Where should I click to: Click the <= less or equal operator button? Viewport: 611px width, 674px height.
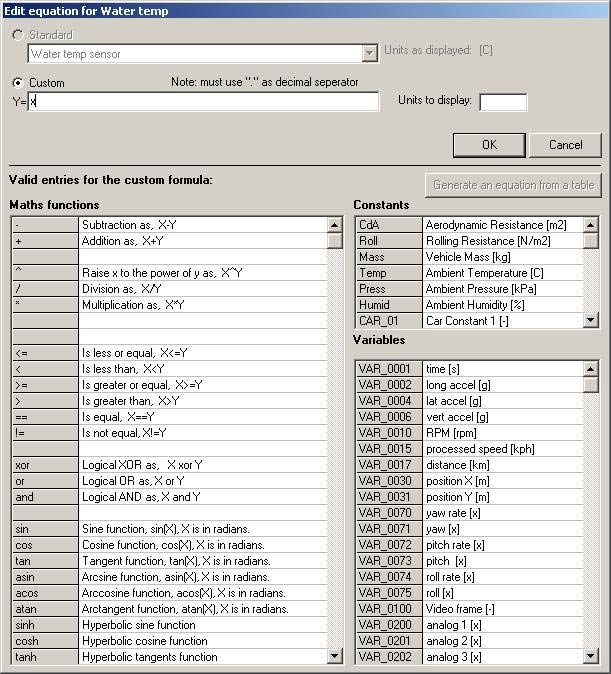45,353
